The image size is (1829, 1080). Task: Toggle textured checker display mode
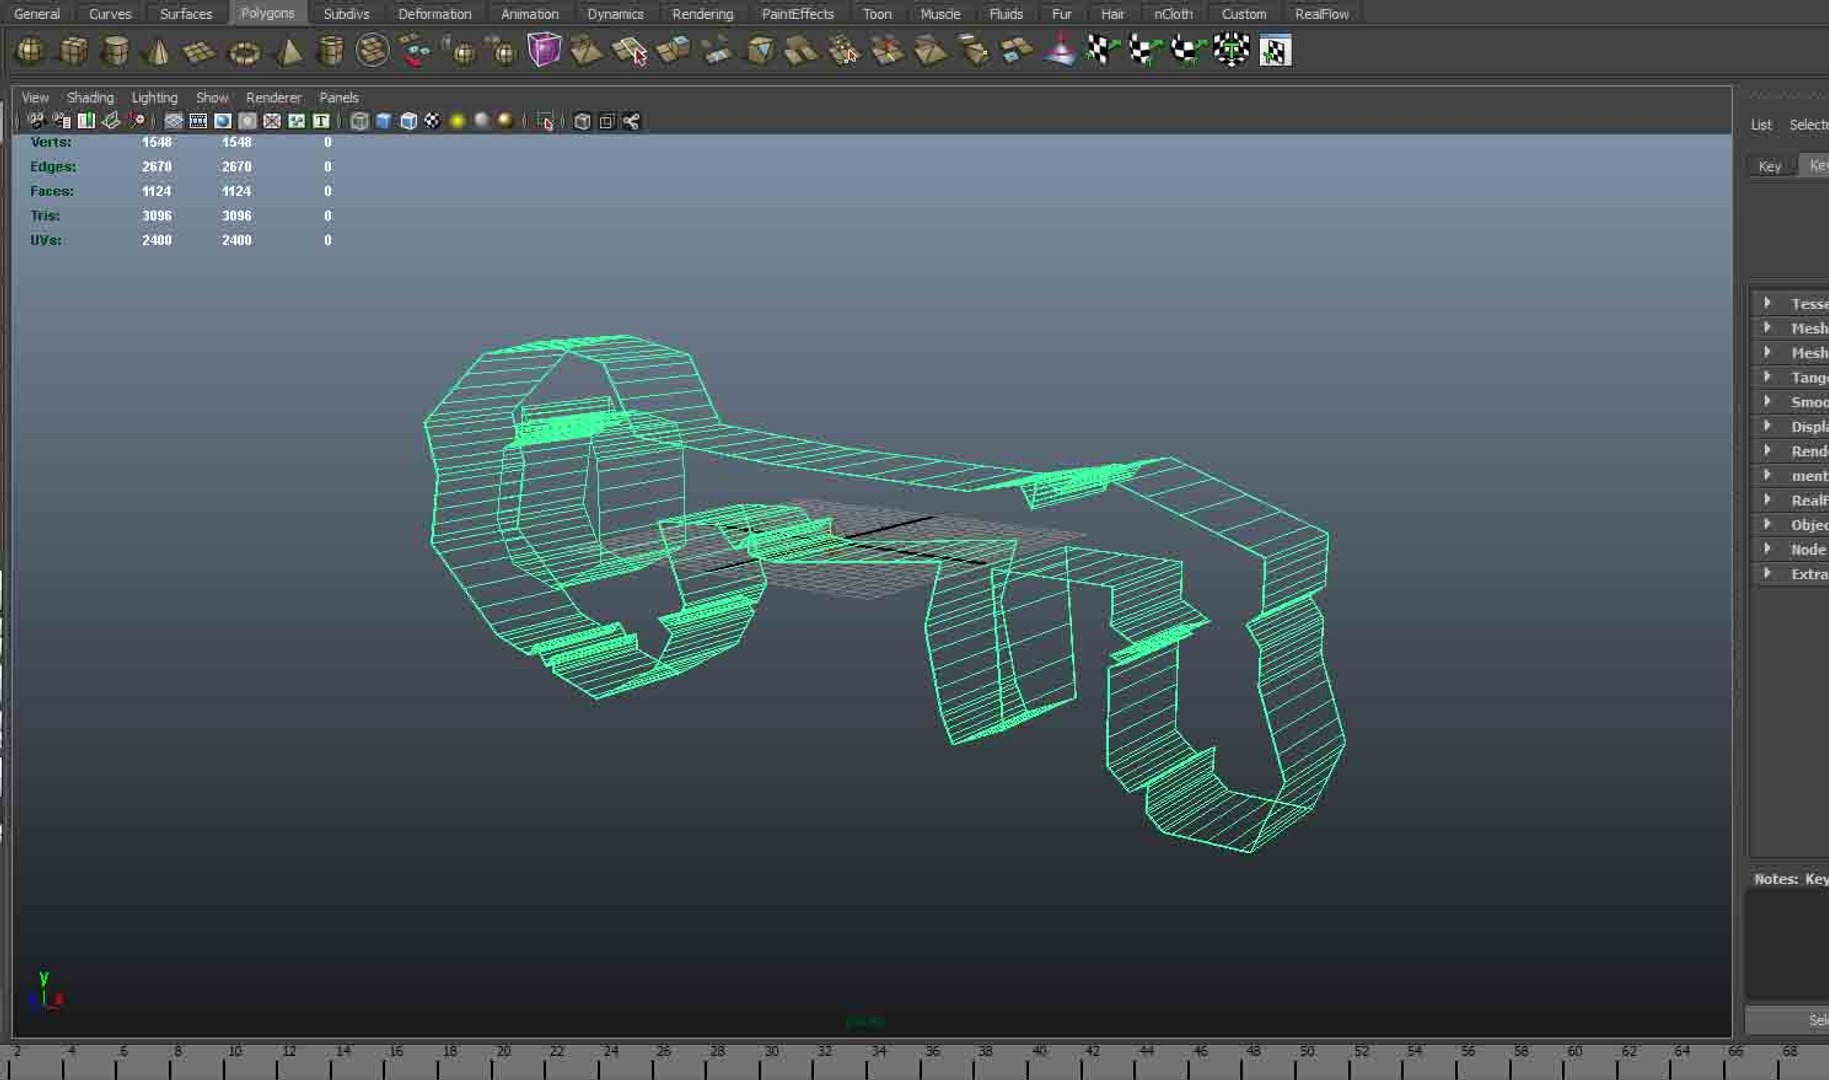(432, 121)
